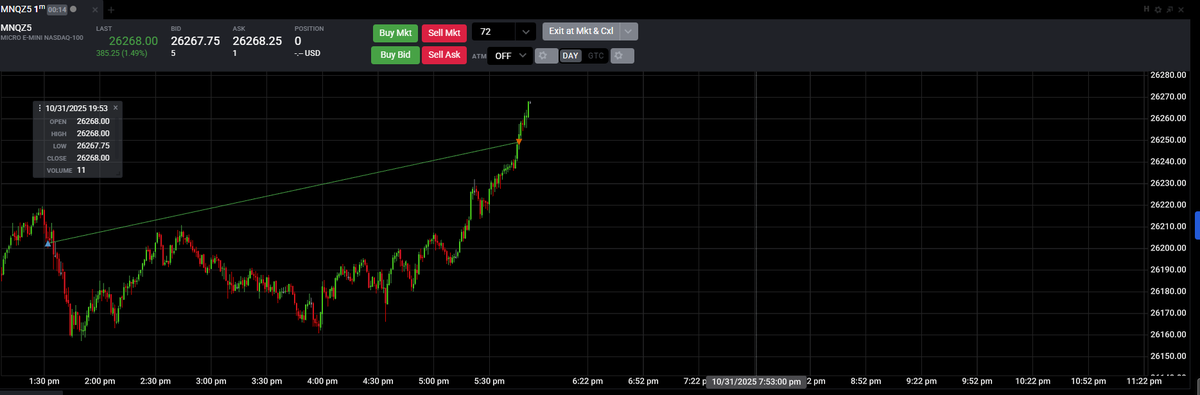Click Buy Mkt button

click(x=396, y=32)
